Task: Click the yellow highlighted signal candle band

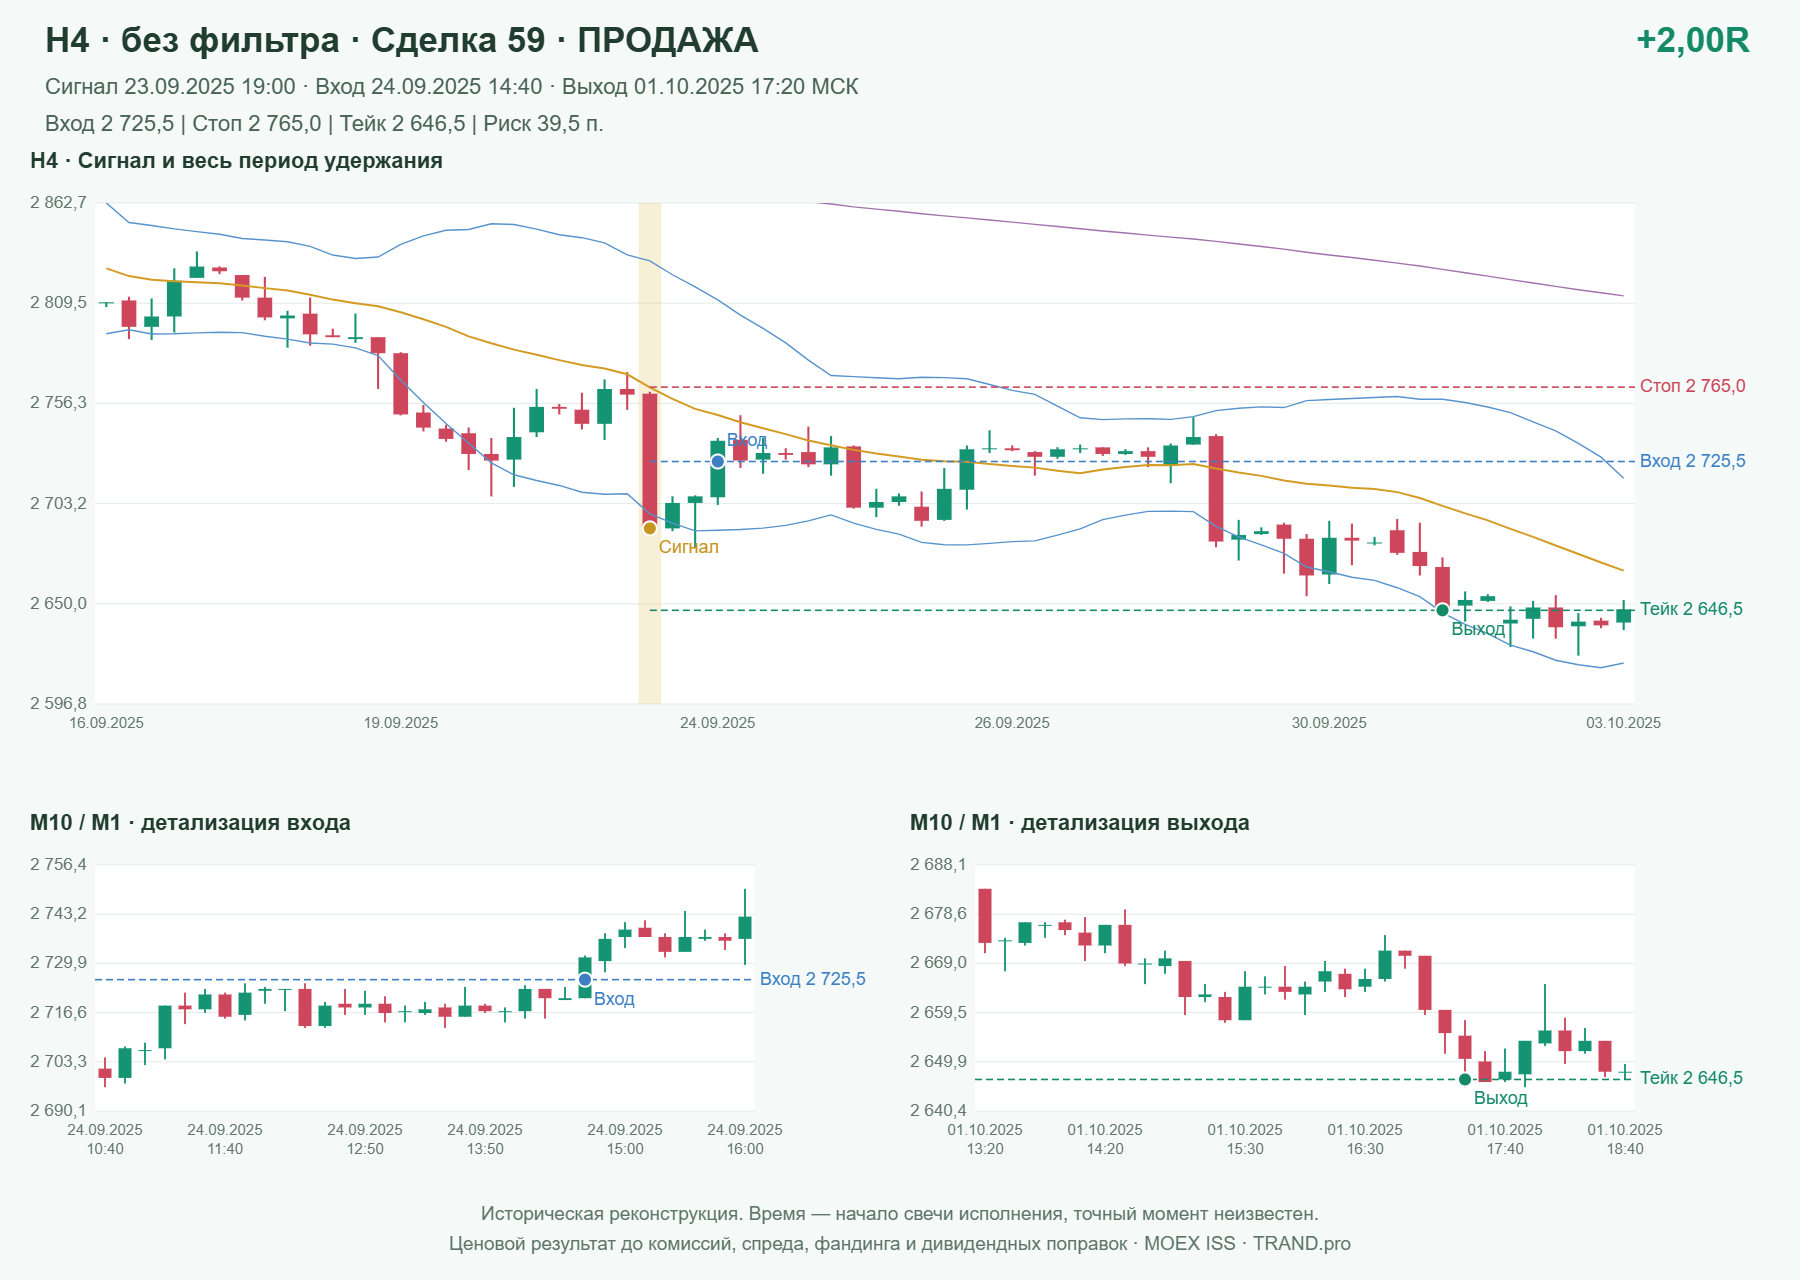Action: pyautogui.click(x=650, y=453)
